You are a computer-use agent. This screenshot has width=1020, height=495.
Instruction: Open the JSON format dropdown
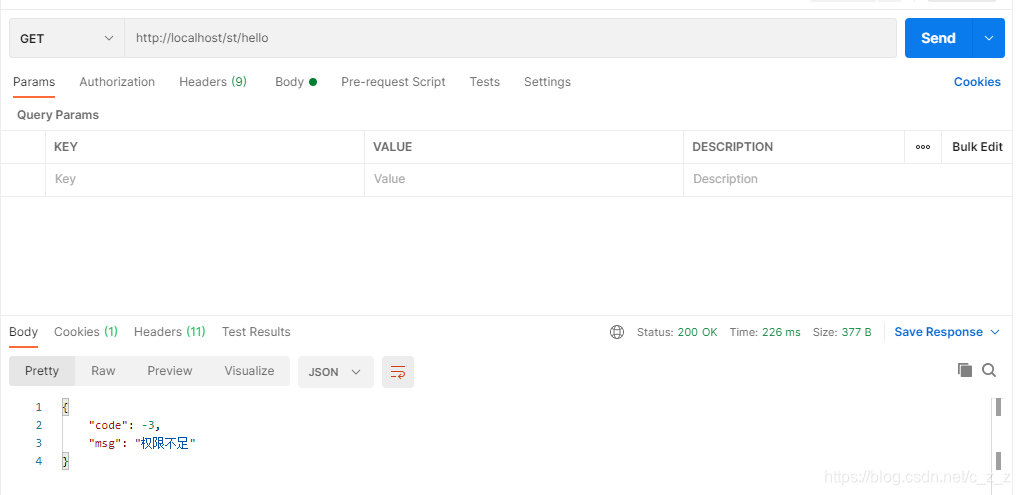click(336, 372)
